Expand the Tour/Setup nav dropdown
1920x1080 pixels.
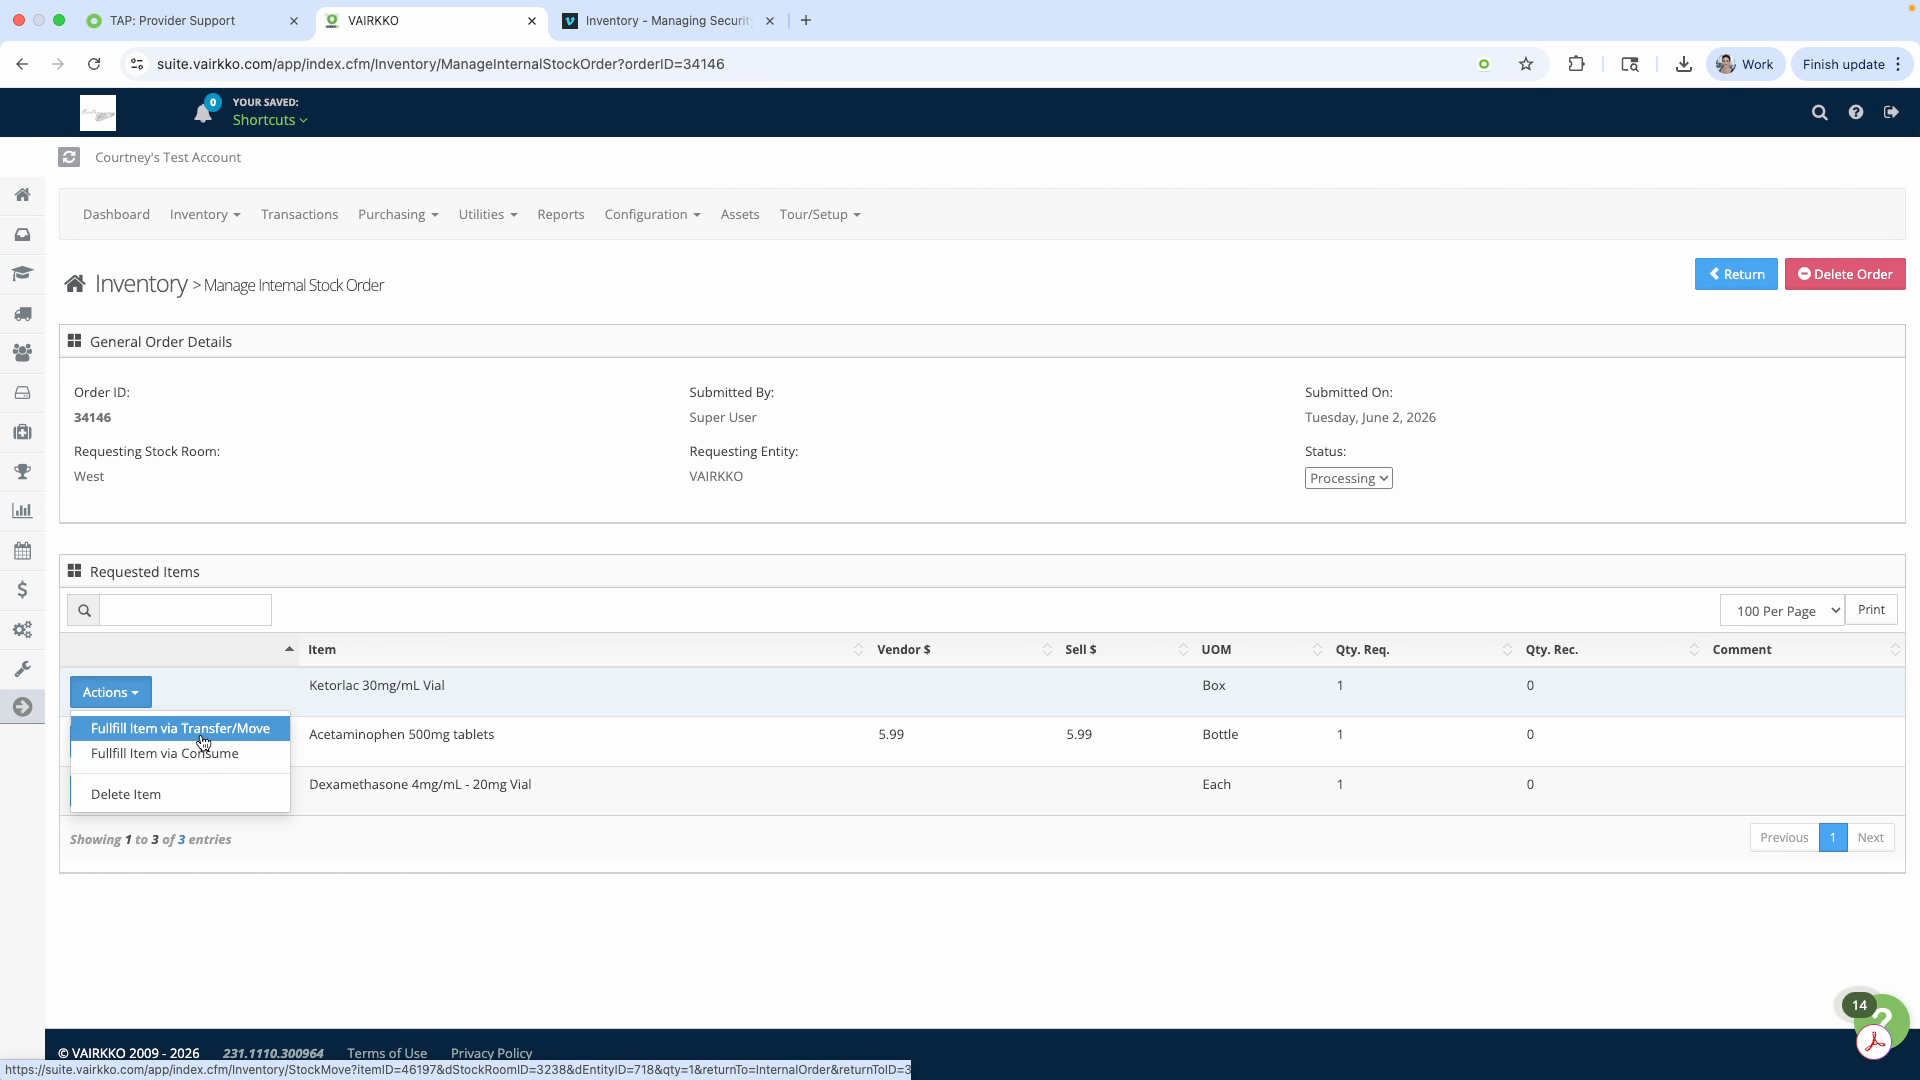click(820, 214)
